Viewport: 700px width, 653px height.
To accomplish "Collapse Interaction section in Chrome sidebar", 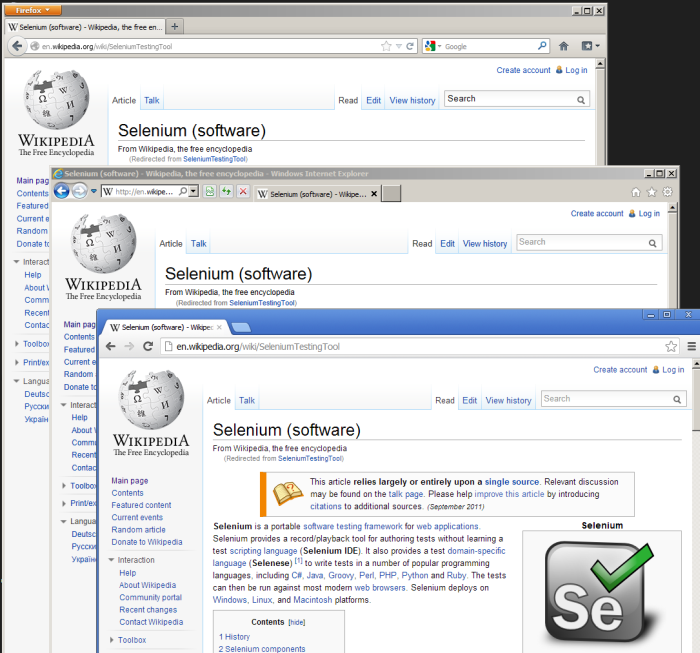I will pos(112,560).
